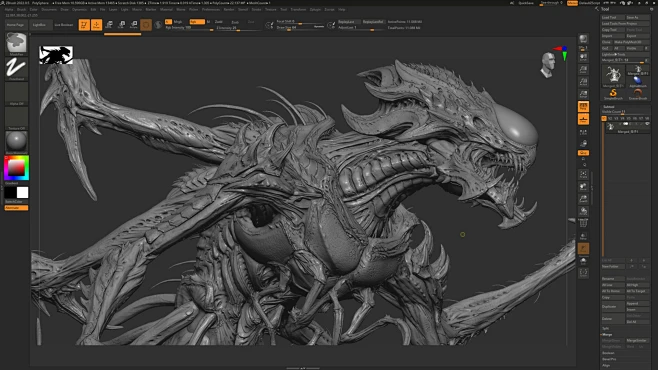Viewport: 658px width, 370px height.
Task: Collapse the Merge section
Action: 607,334
